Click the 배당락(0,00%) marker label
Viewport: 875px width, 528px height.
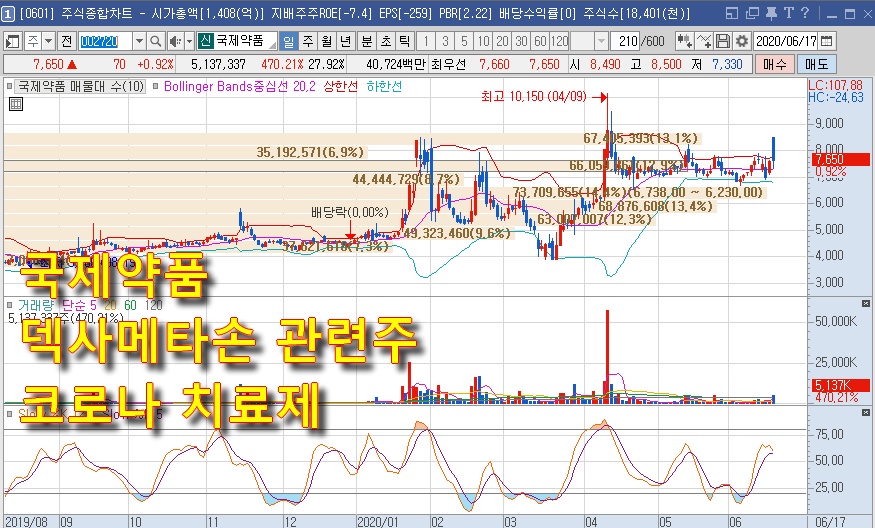coord(349,212)
